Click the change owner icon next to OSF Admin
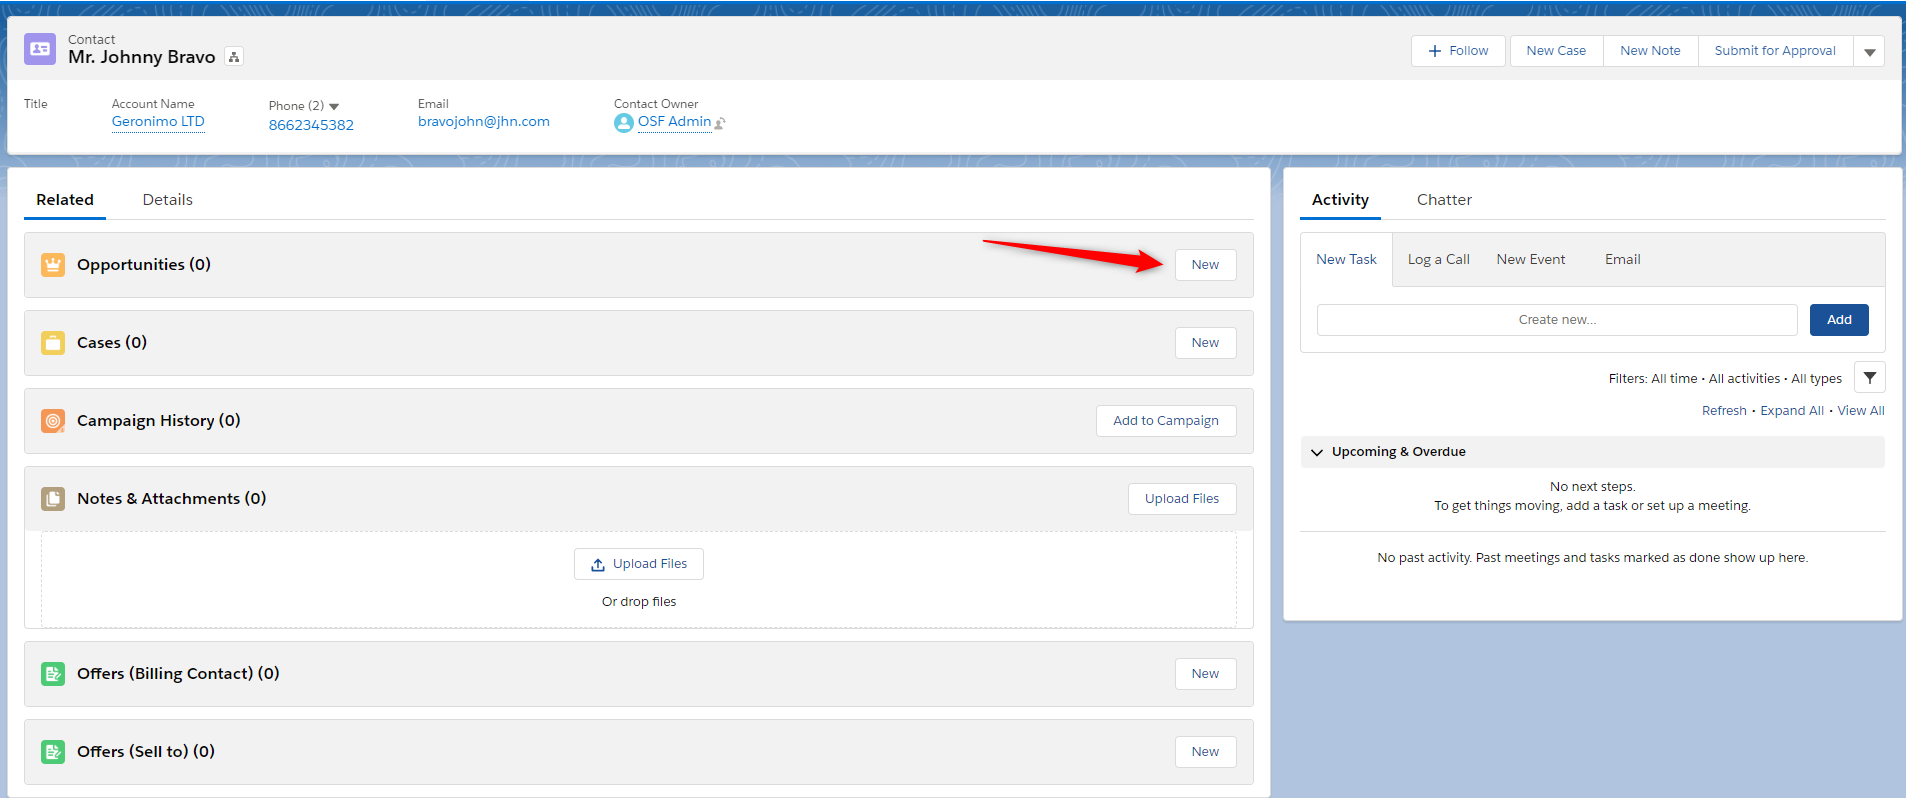 tap(720, 123)
